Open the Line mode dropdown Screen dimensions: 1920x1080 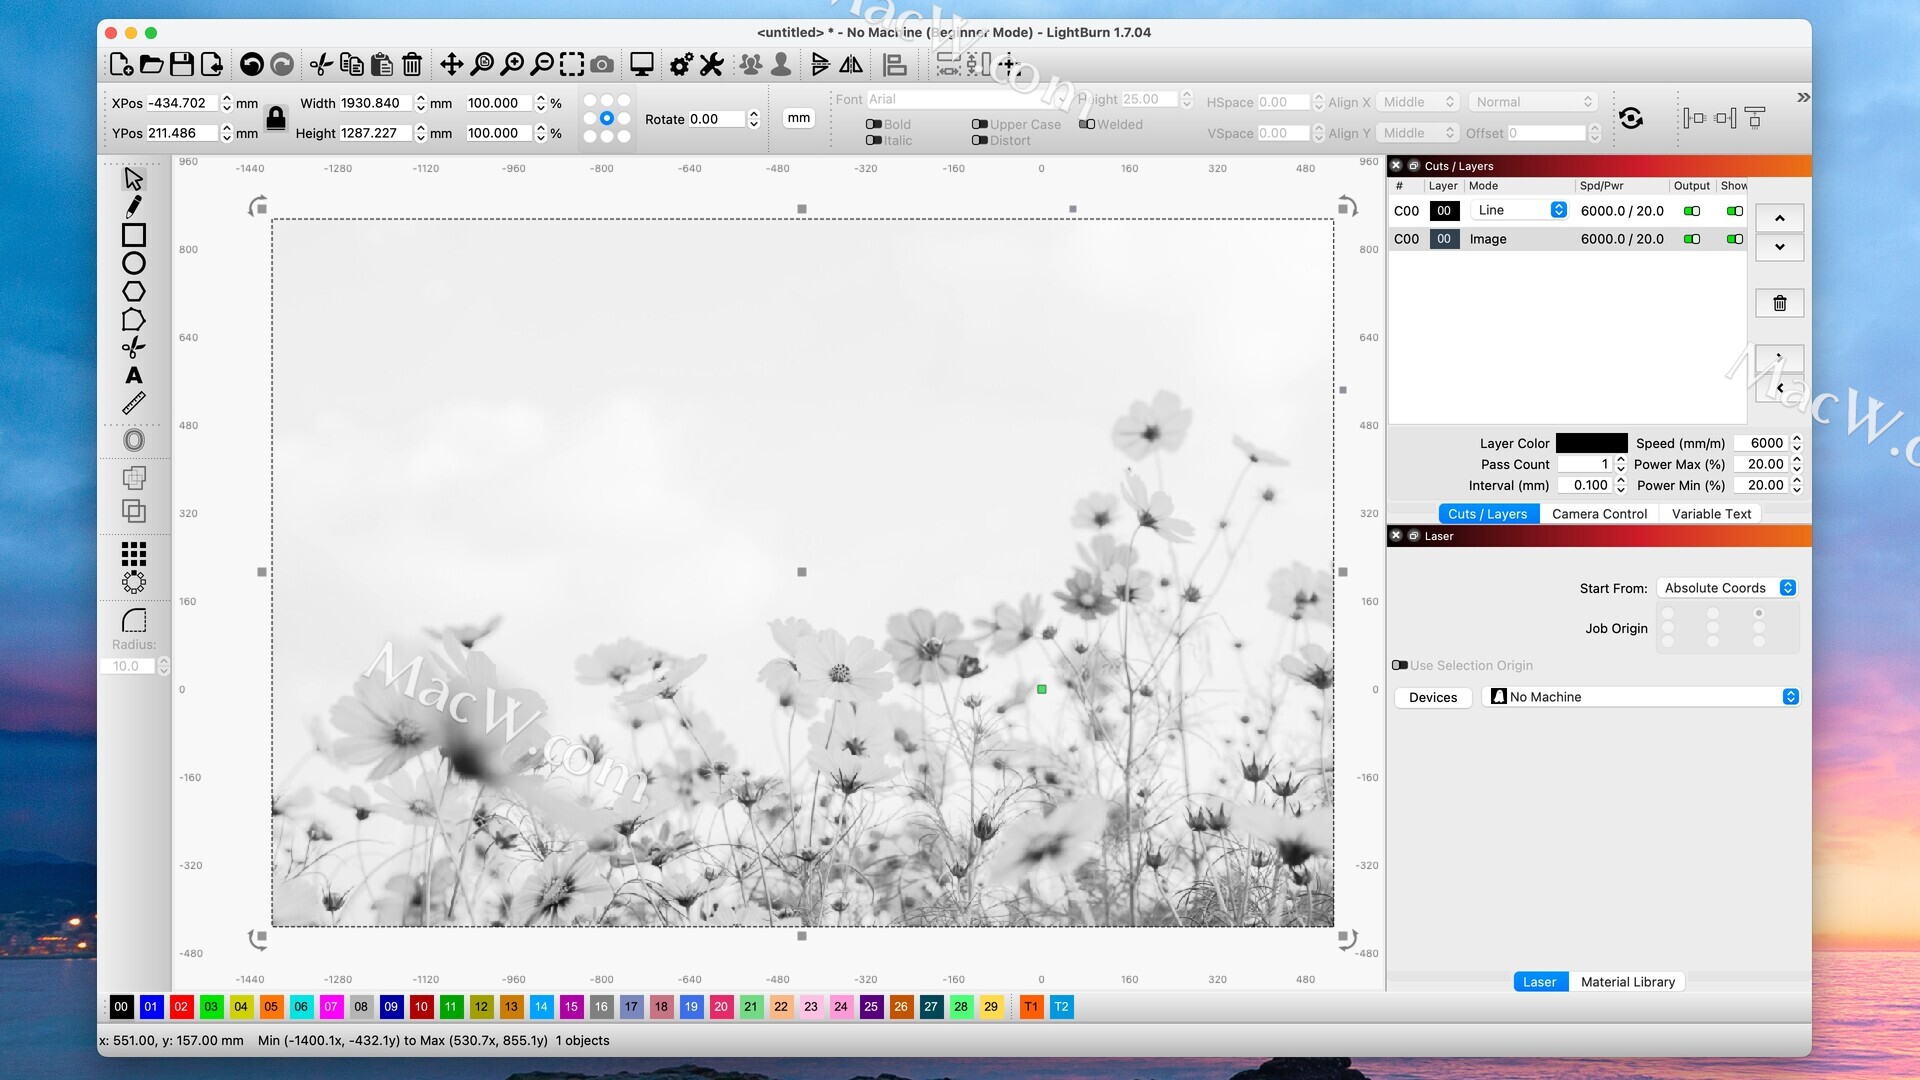[1520, 210]
